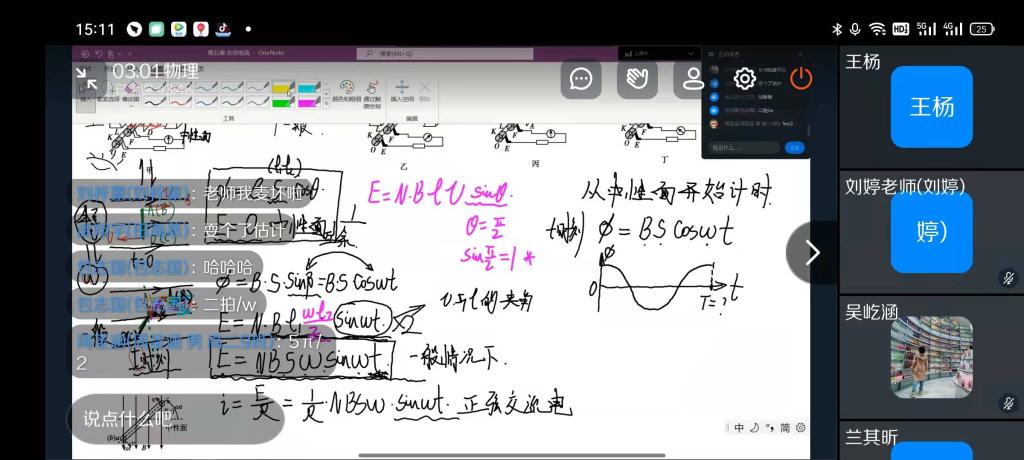Toggle IME punctuation mode icon
The height and width of the screenshot is (460, 1024).
769,428
